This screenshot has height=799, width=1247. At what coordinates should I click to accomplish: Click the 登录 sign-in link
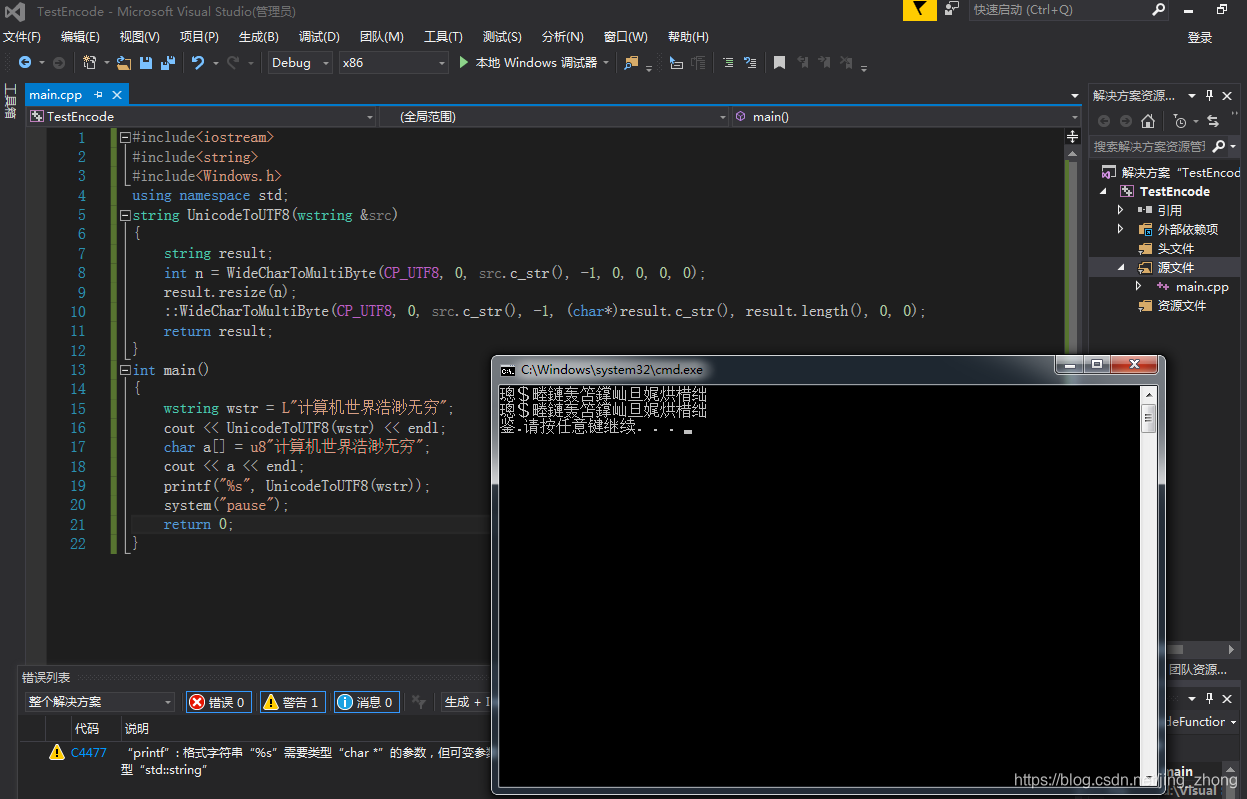1200,37
